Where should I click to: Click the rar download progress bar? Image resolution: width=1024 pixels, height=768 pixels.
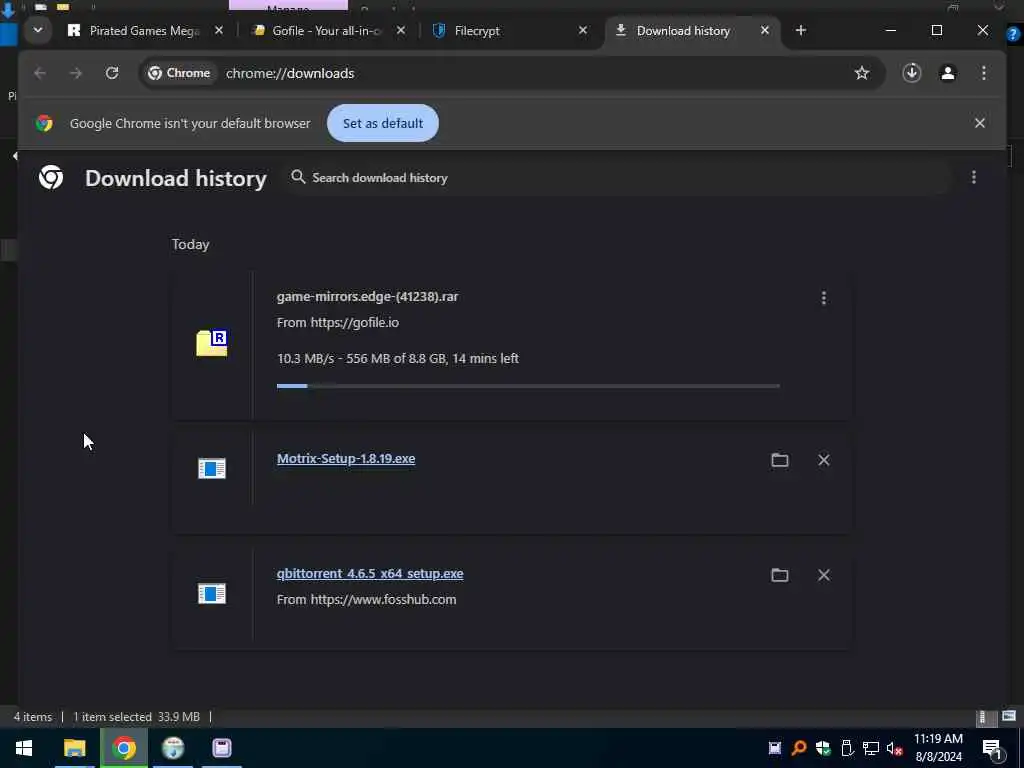coord(528,386)
